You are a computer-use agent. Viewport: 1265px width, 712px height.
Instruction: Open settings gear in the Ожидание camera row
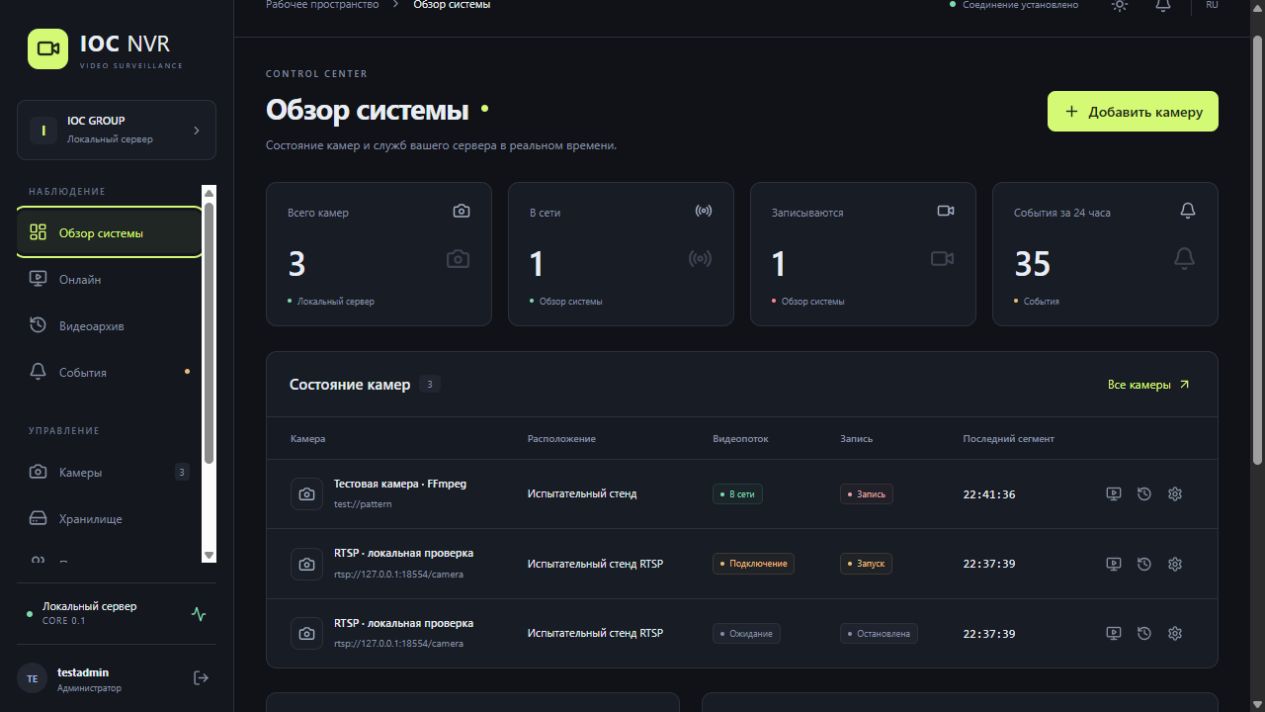(x=1176, y=633)
